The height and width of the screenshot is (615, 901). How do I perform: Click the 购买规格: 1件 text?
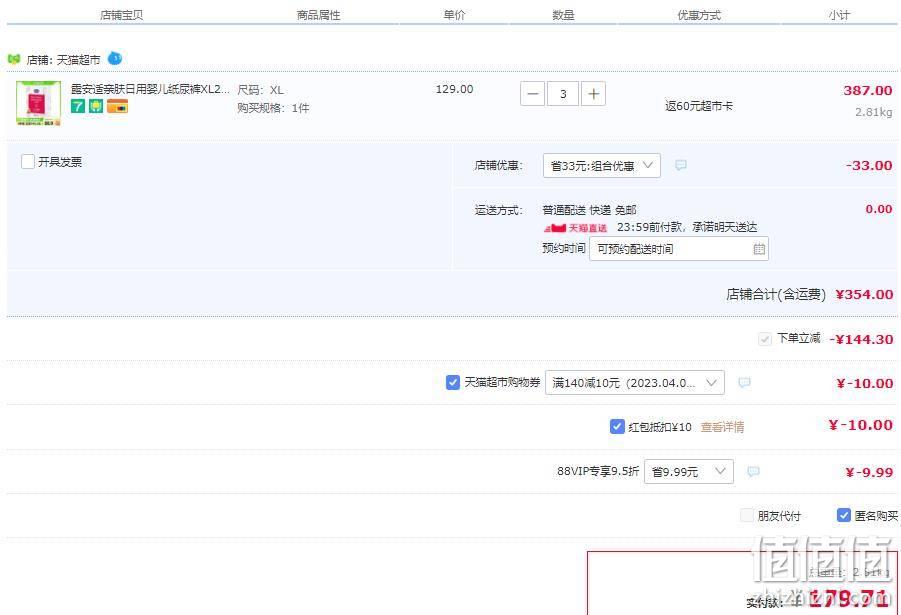coord(273,108)
